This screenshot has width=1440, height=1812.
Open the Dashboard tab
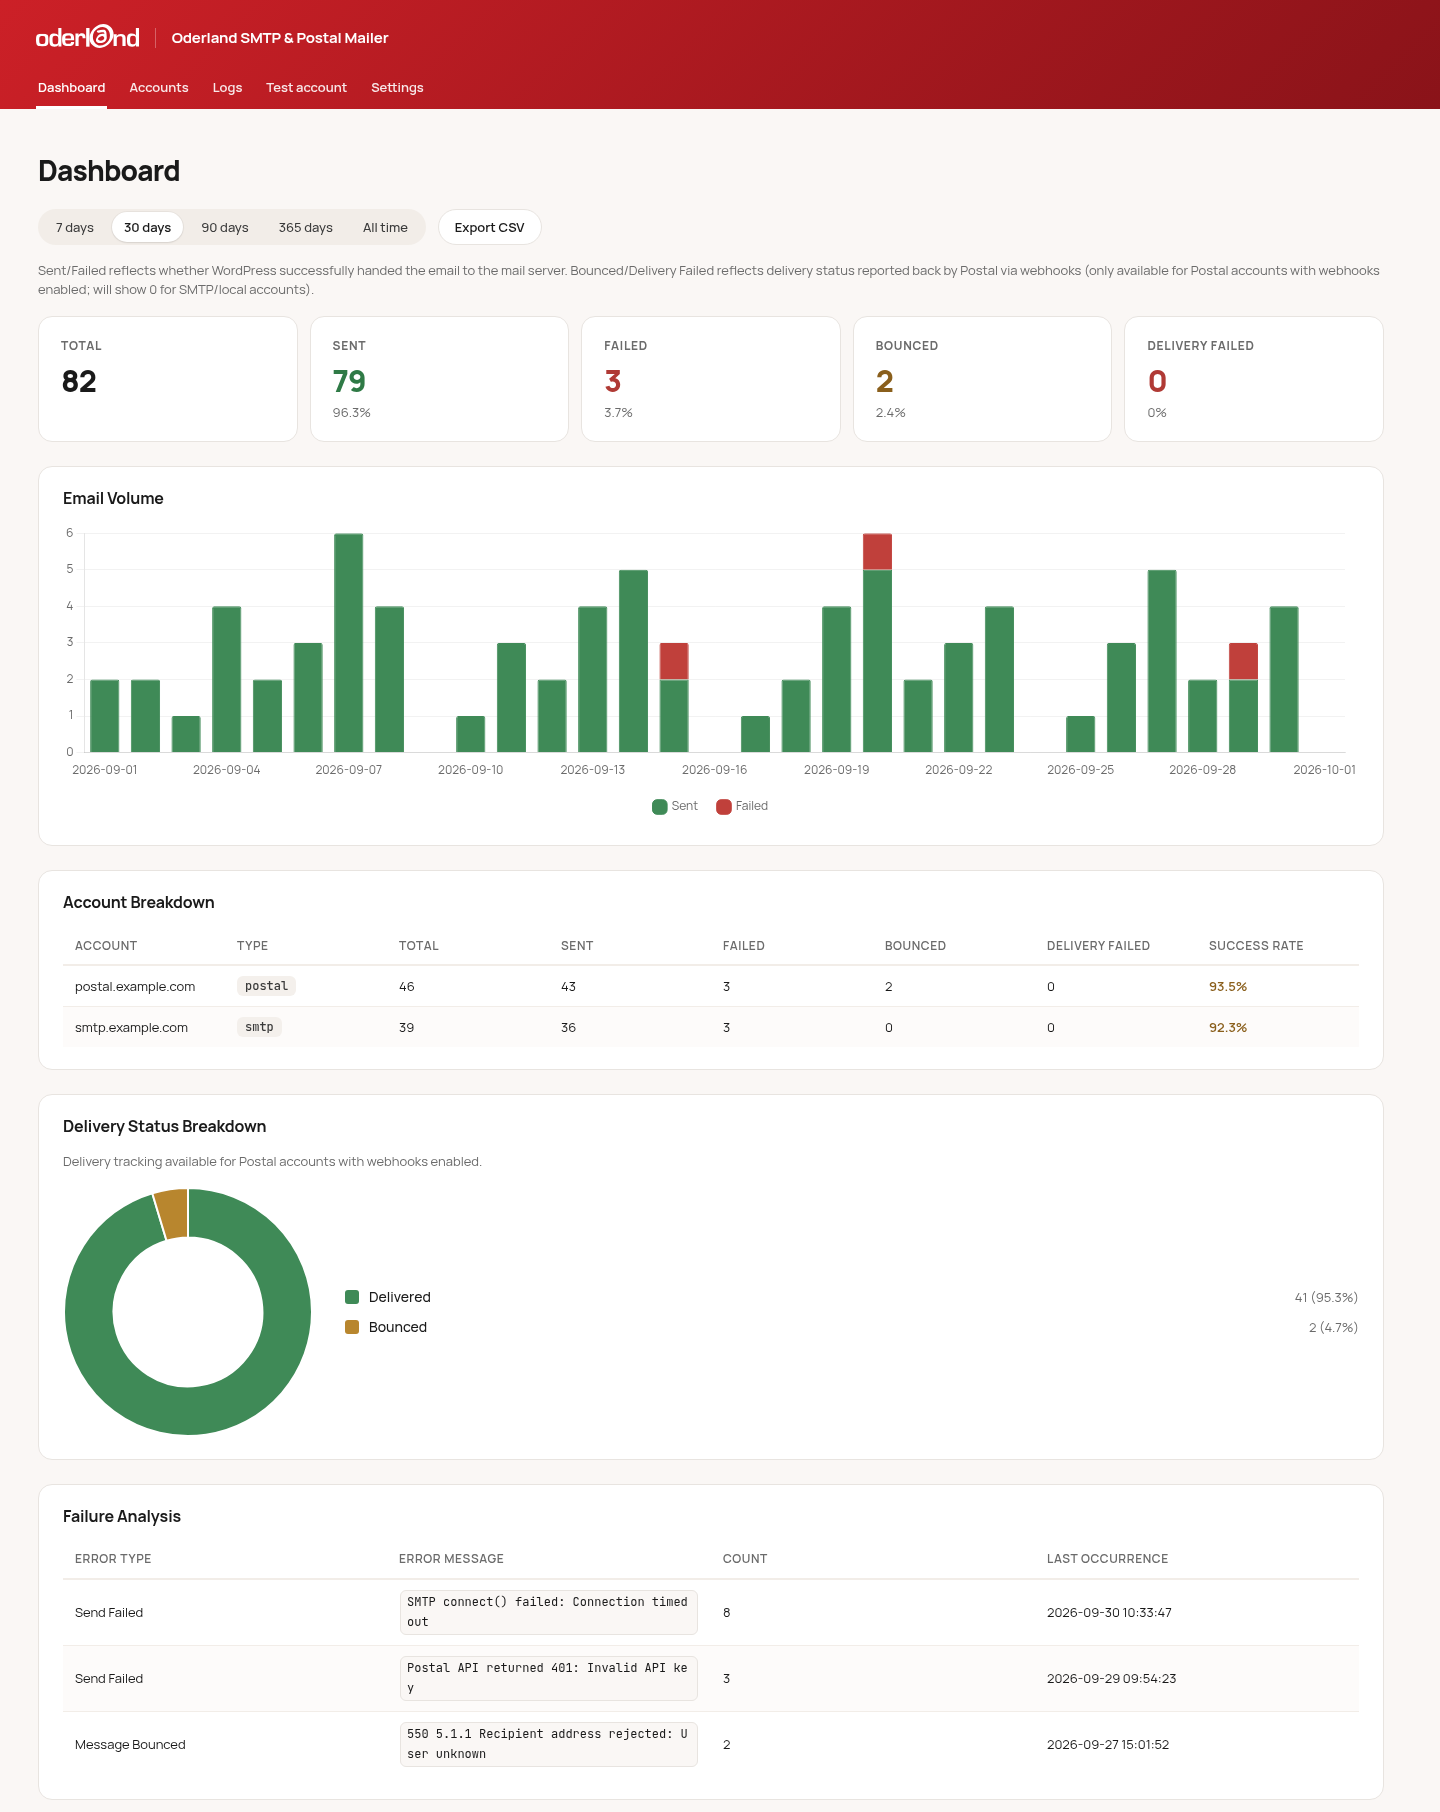pos(71,88)
